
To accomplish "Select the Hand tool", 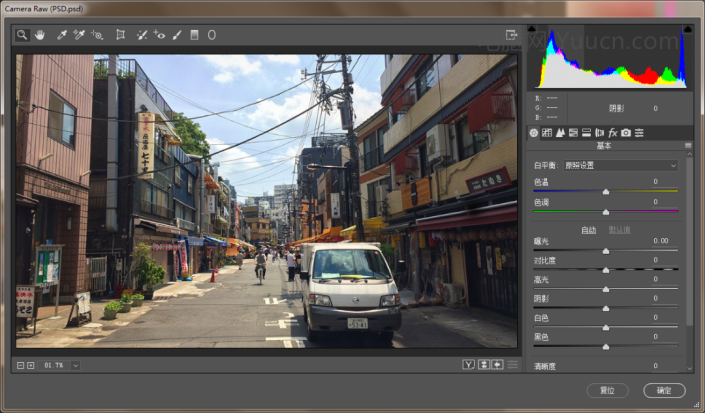I will coord(40,35).
